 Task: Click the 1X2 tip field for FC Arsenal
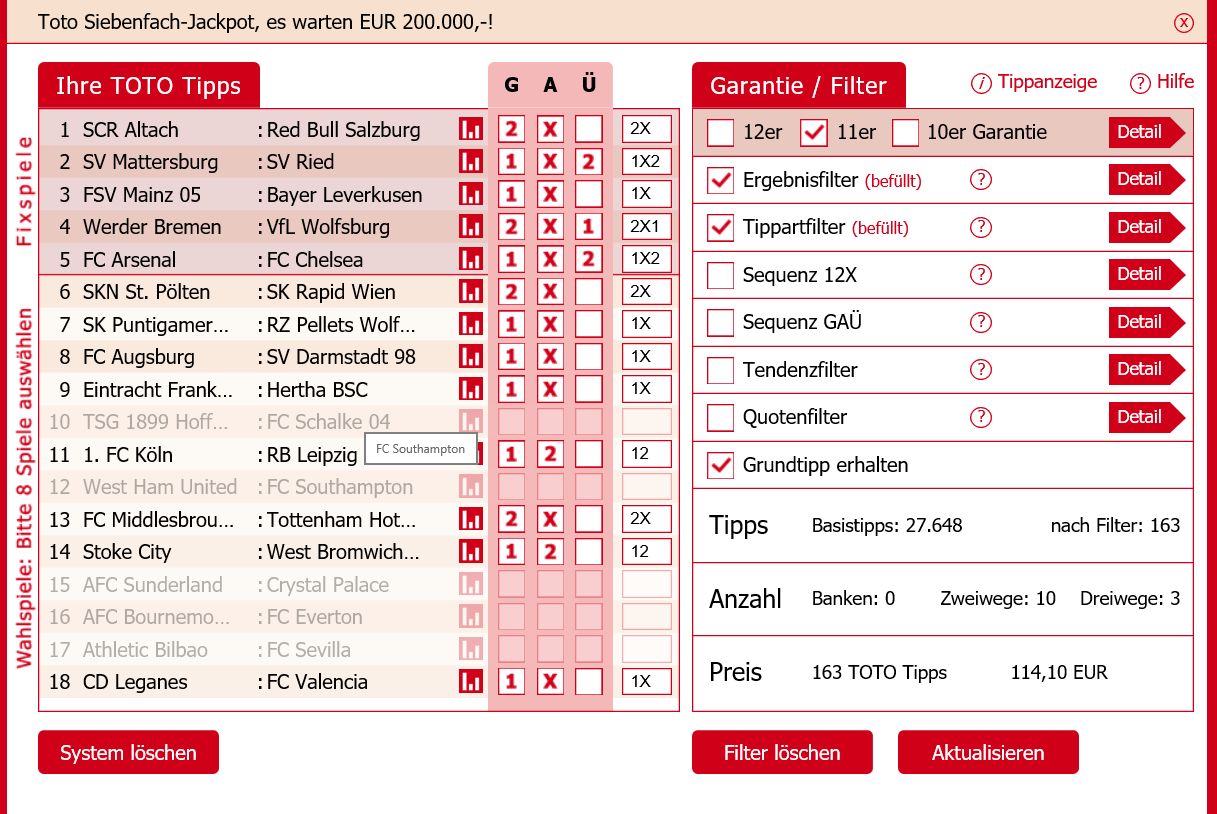pos(647,259)
